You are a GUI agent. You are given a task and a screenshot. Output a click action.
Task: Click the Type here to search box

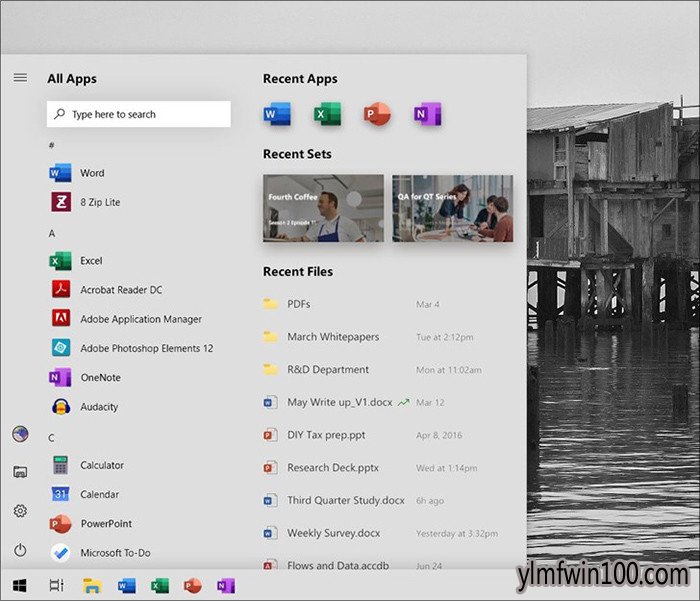[138, 114]
